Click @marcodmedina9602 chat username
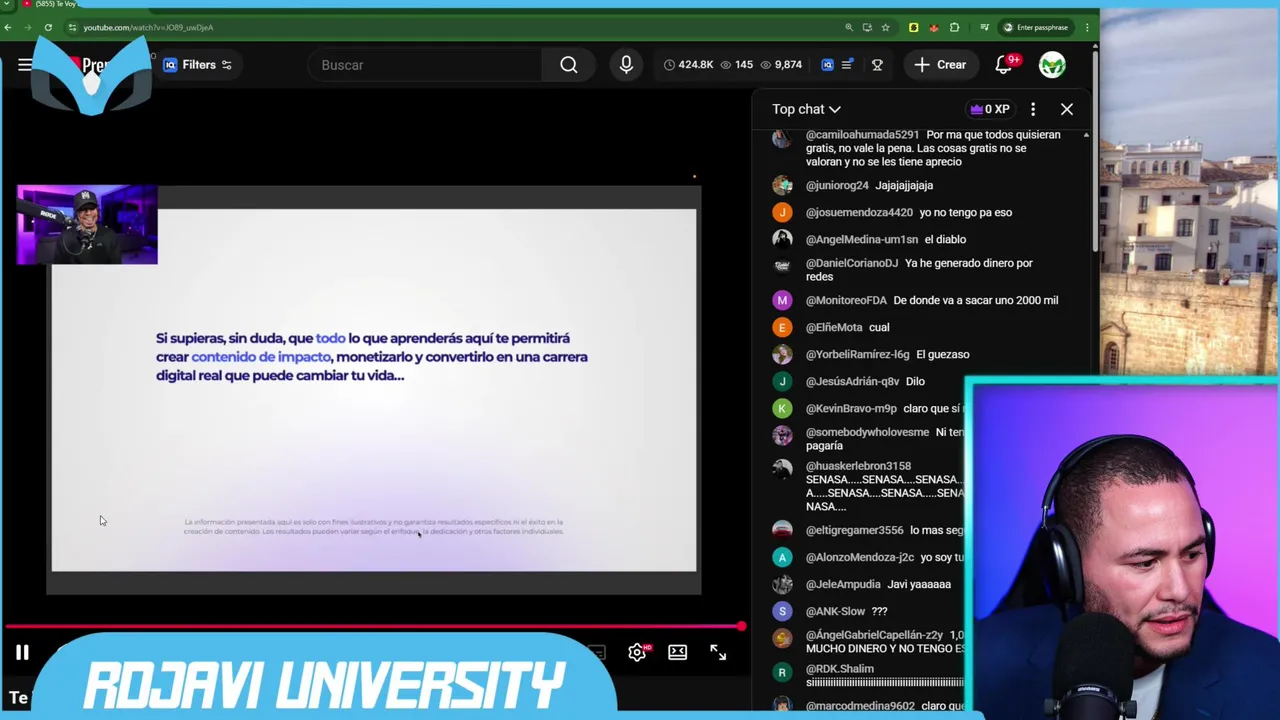Viewport: 1280px width, 720px height. [x=860, y=706]
